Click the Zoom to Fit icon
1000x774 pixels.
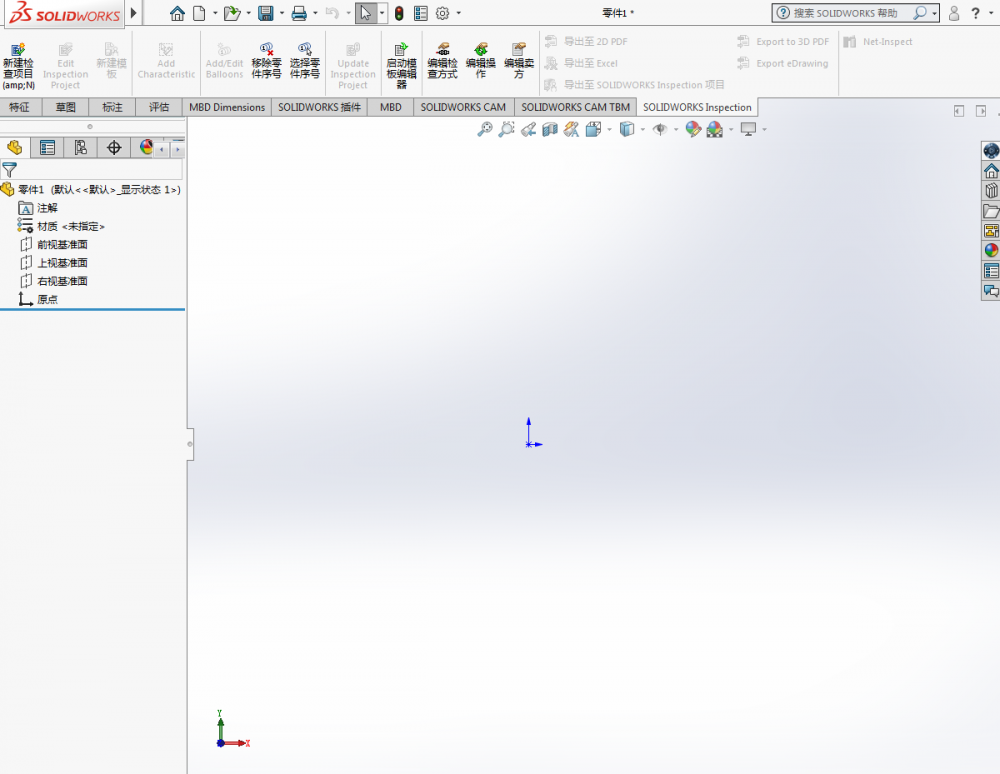click(x=485, y=129)
